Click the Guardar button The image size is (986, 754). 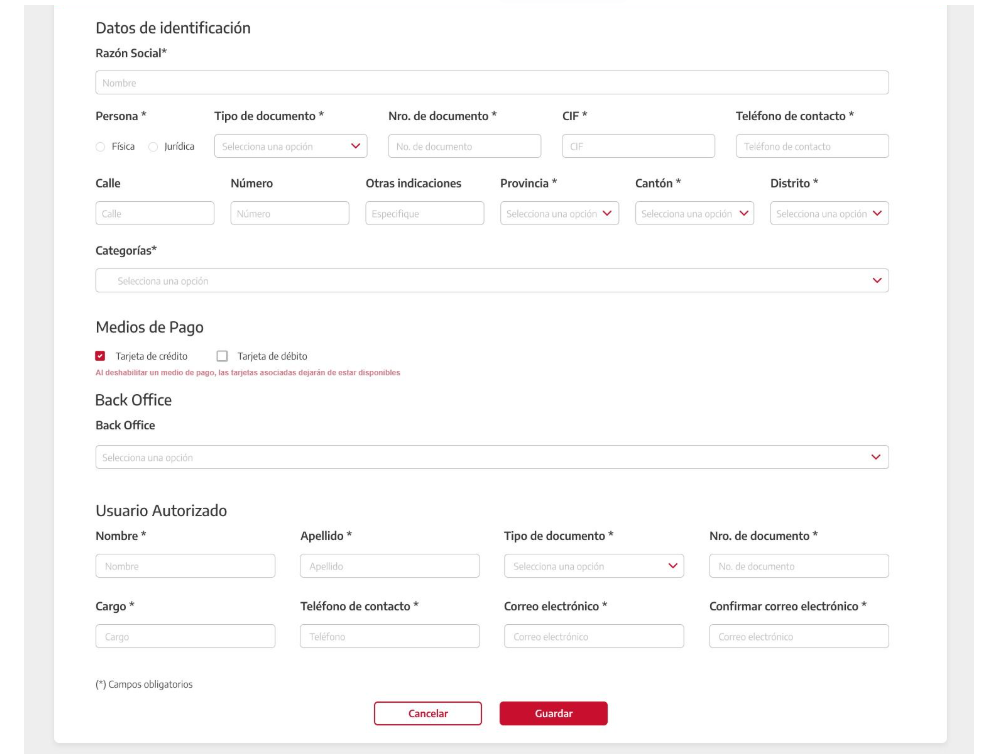(553, 713)
